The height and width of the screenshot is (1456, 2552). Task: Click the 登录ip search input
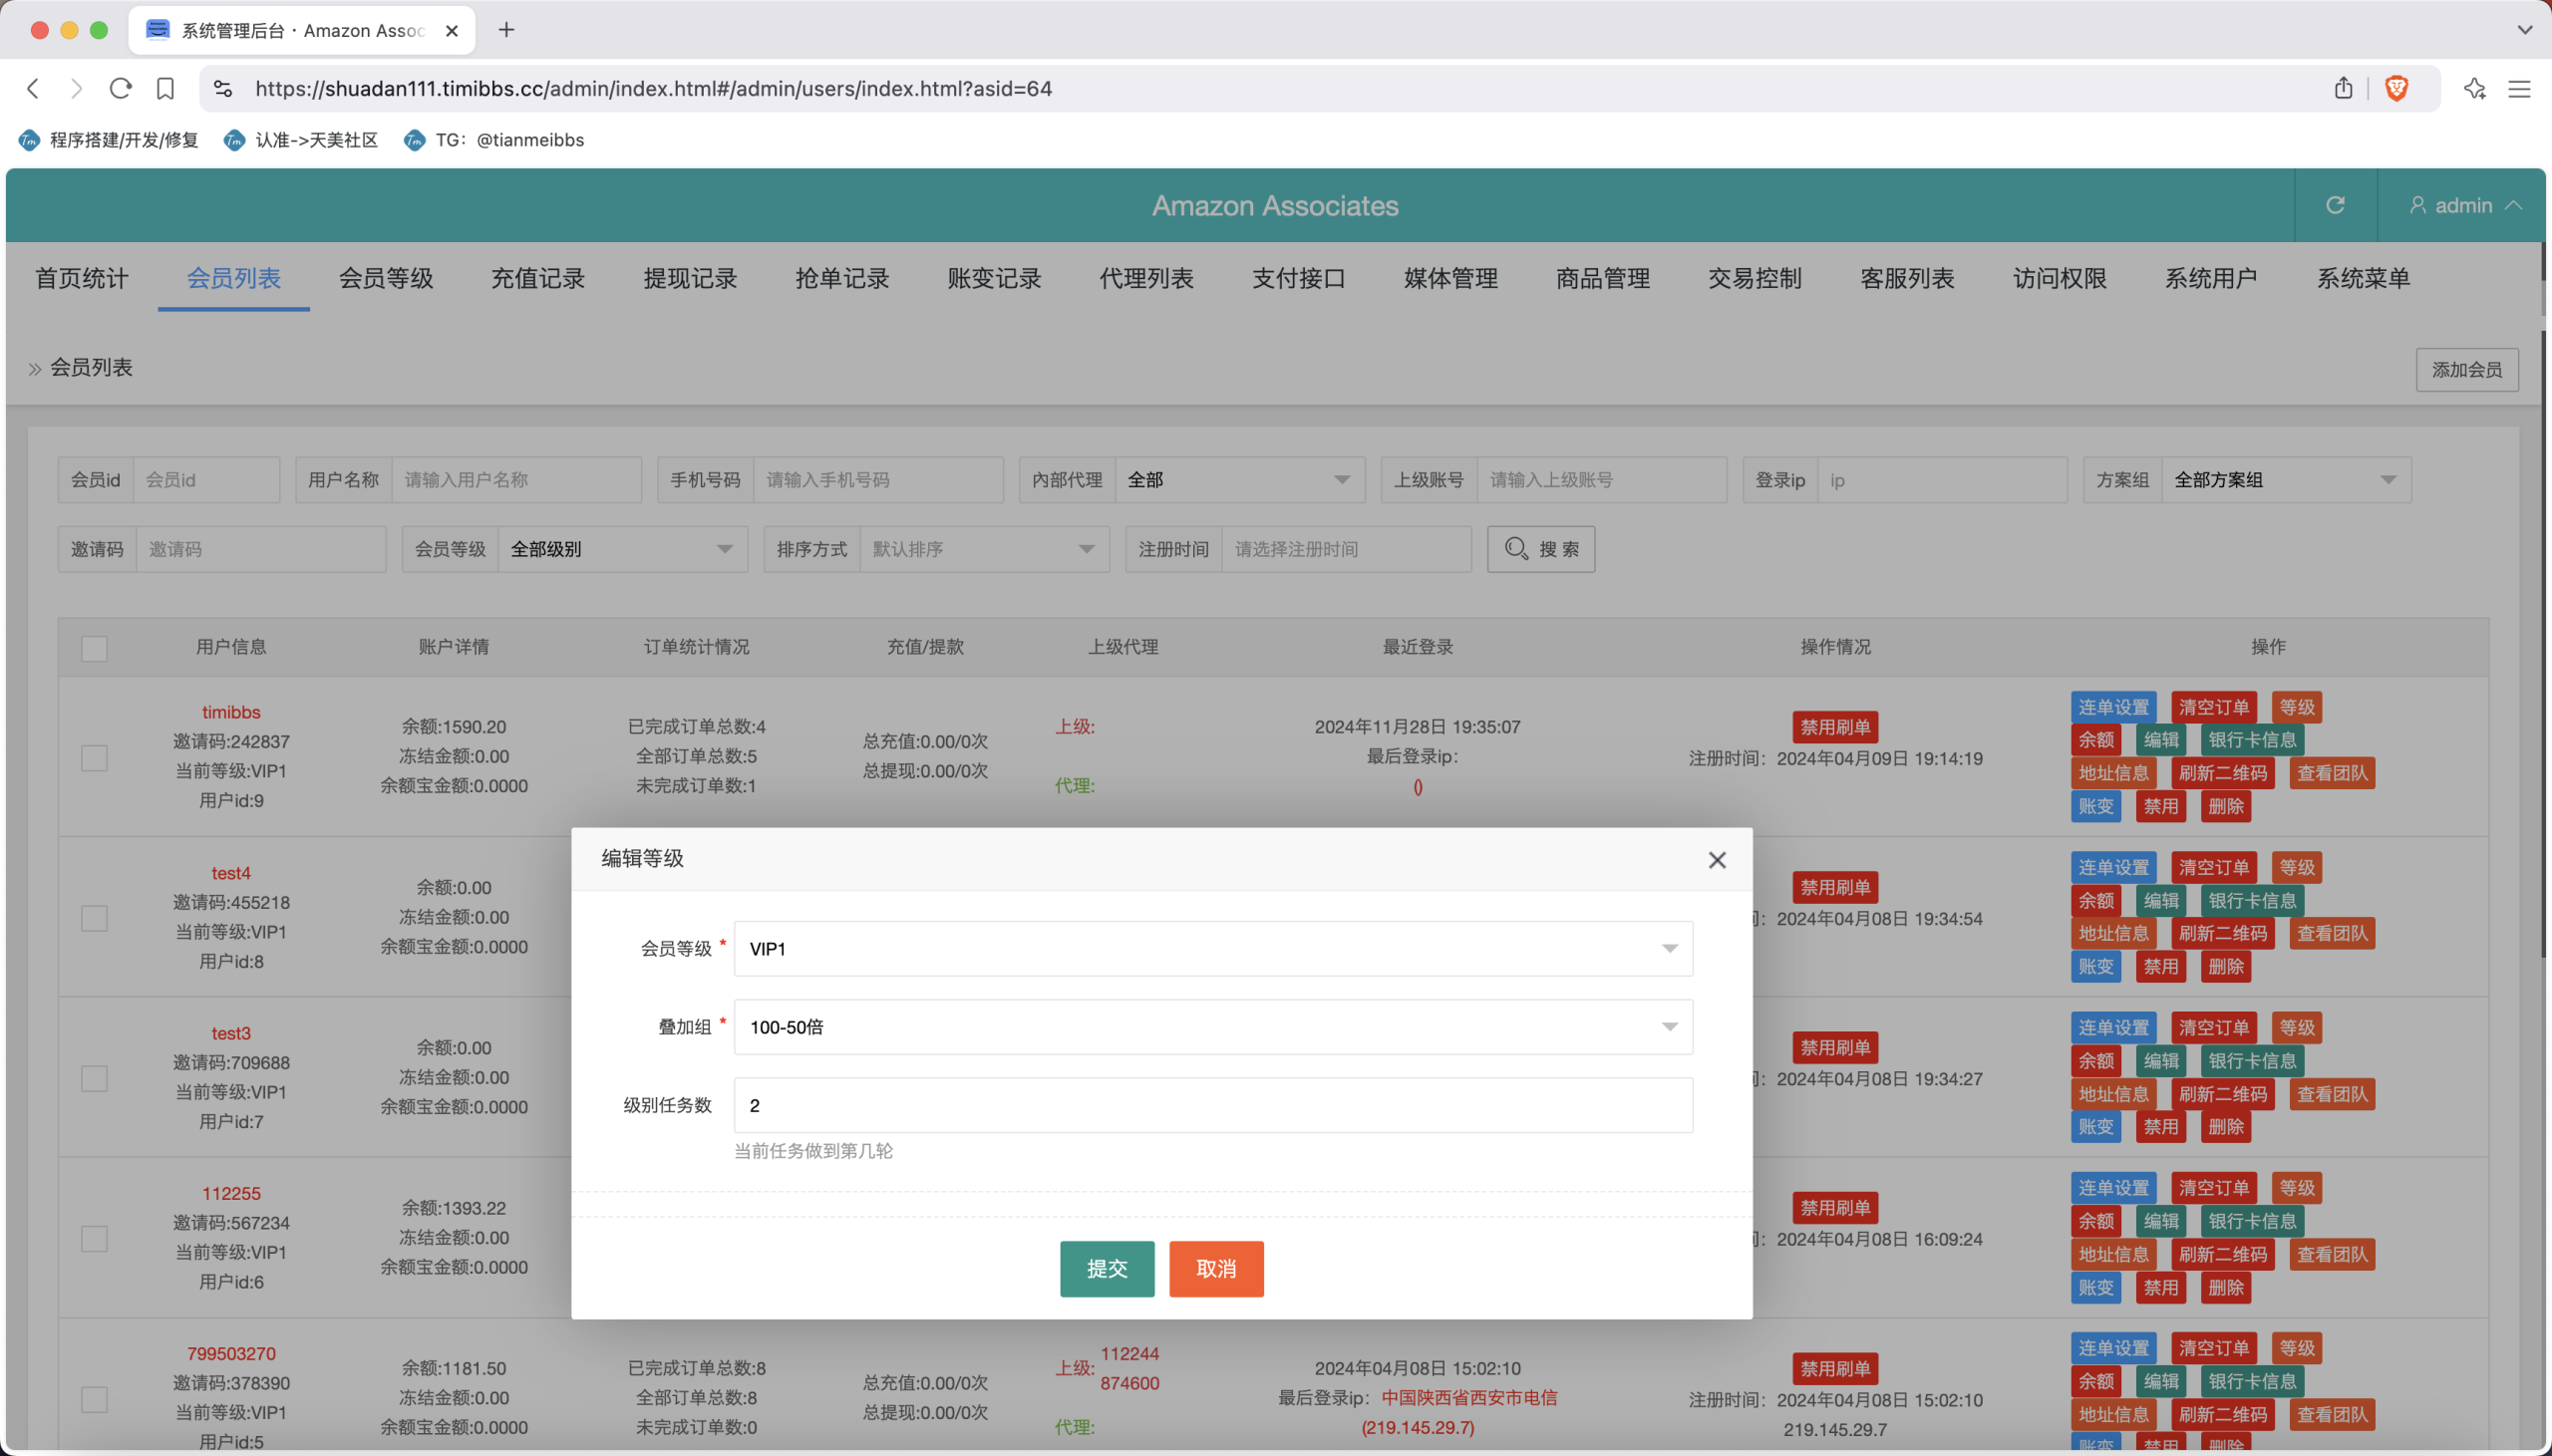click(x=1941, y=480)
